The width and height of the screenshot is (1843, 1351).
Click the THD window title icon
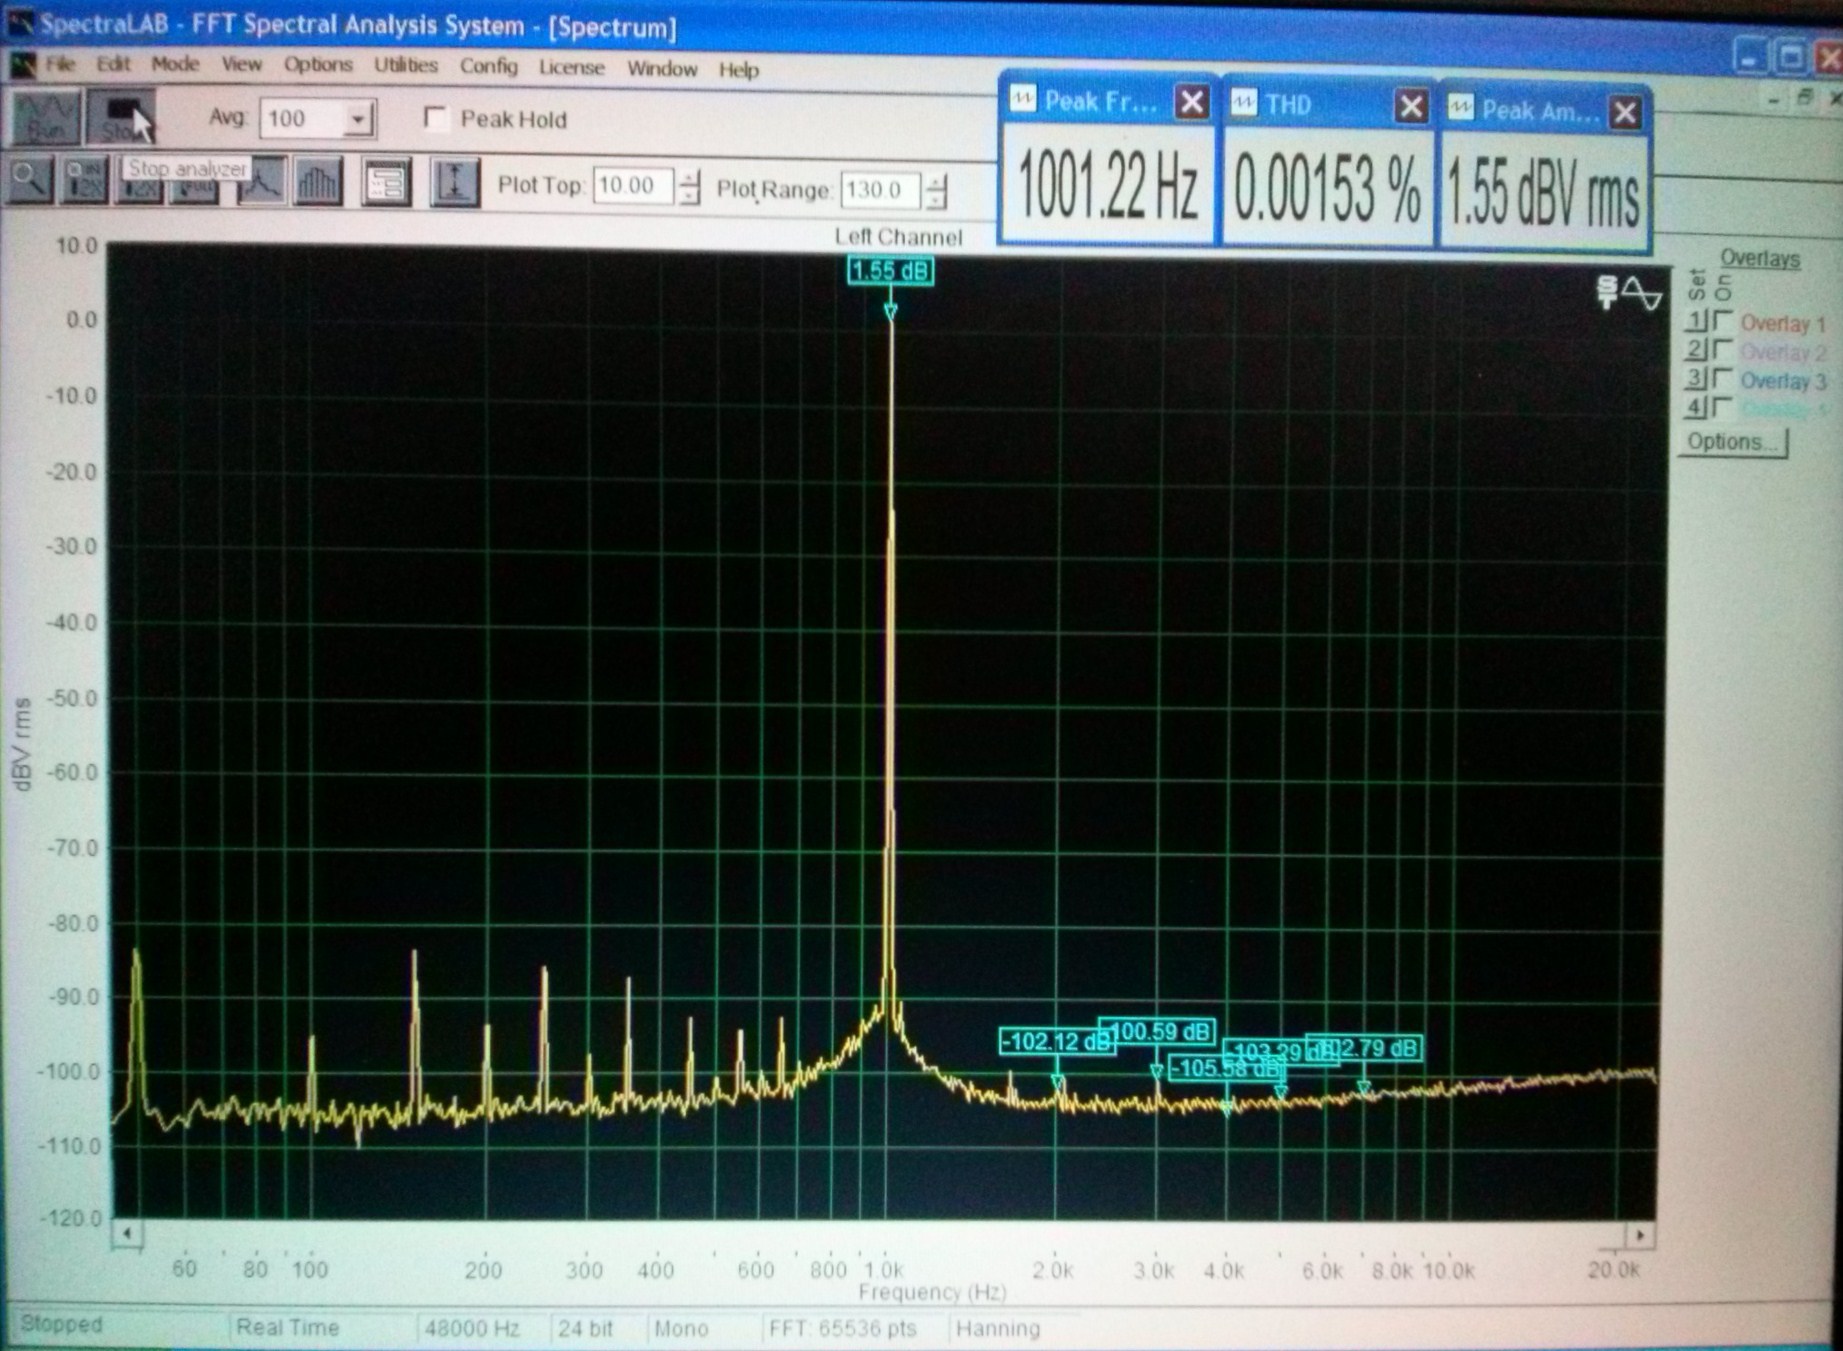[x=1243, y=102]
